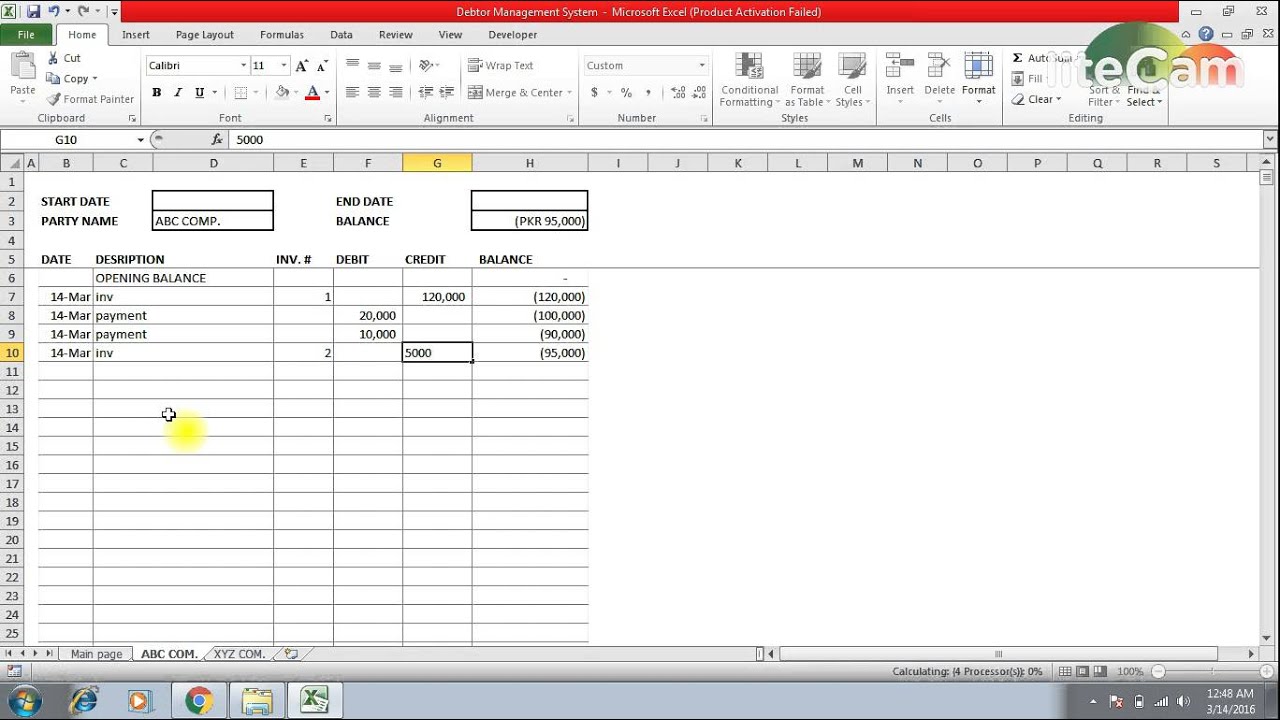
Task: Toggle Underline formatting
Action: click(x=199, y=93)
